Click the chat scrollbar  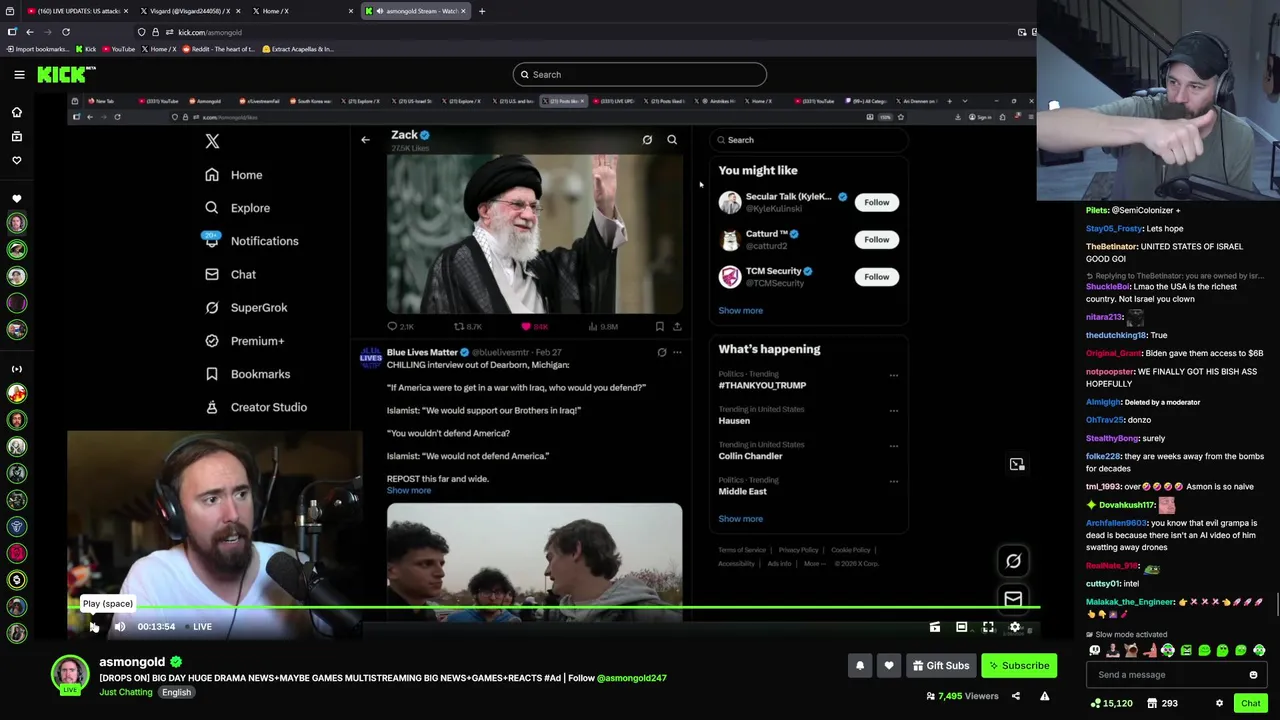1276,603
